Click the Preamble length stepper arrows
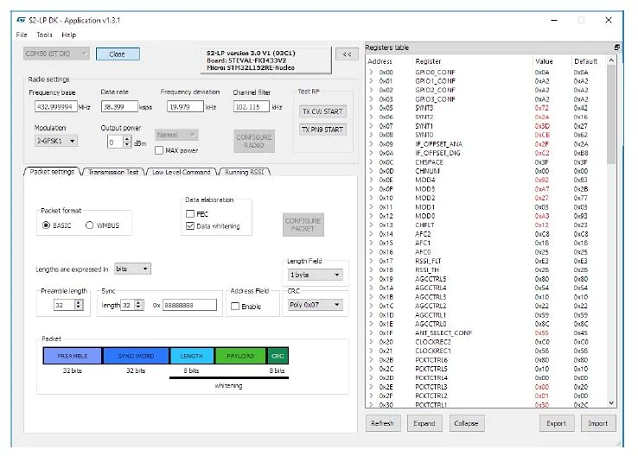 79,305
